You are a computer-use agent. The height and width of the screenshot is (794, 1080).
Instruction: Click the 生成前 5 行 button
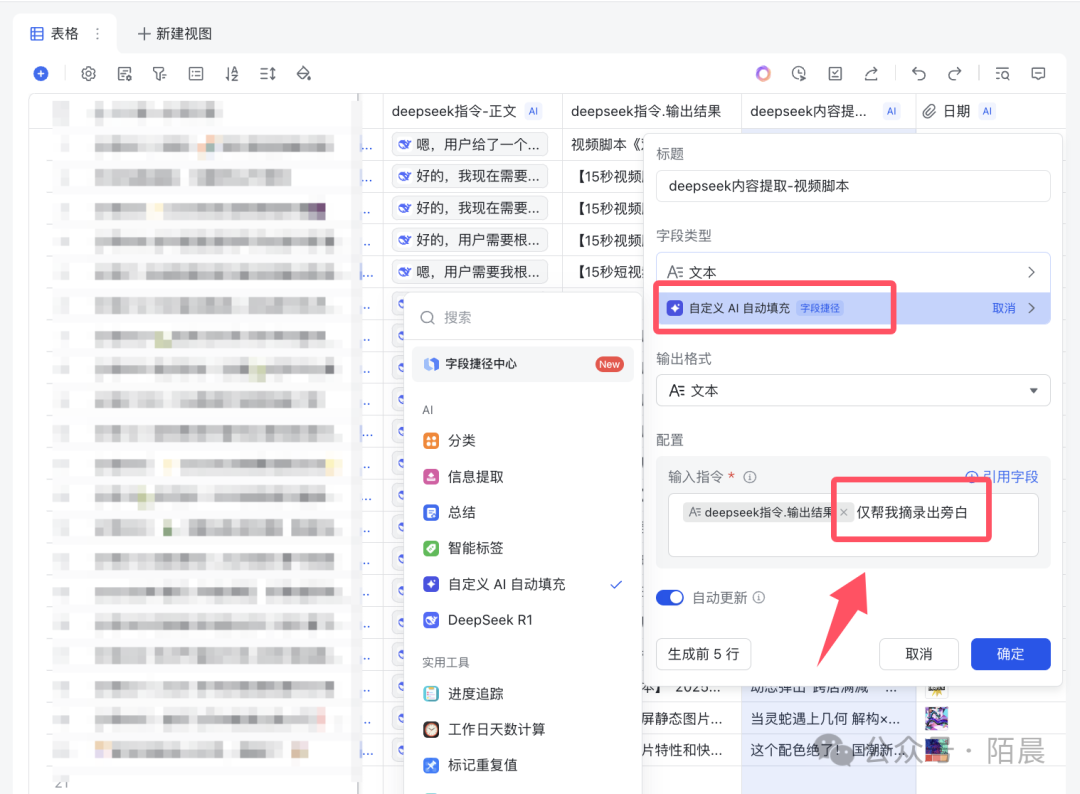click(703, 654)
